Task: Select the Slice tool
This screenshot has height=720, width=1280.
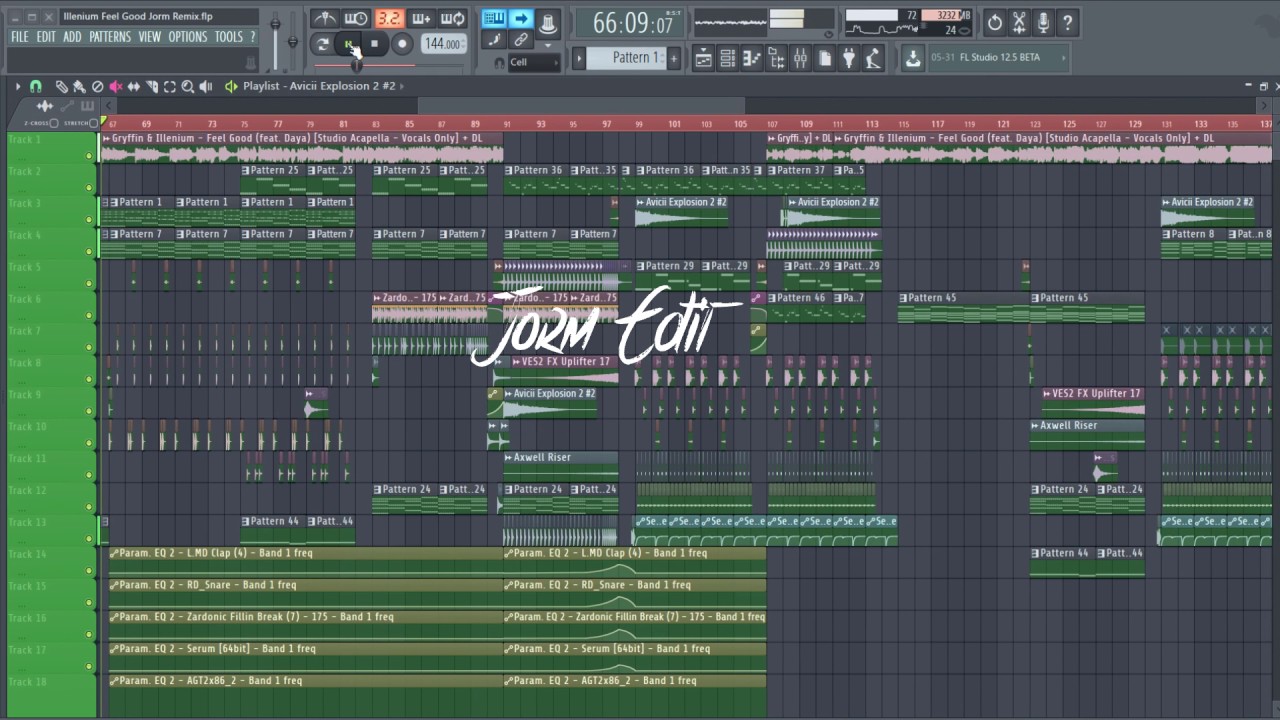Action: coord(151,87)
